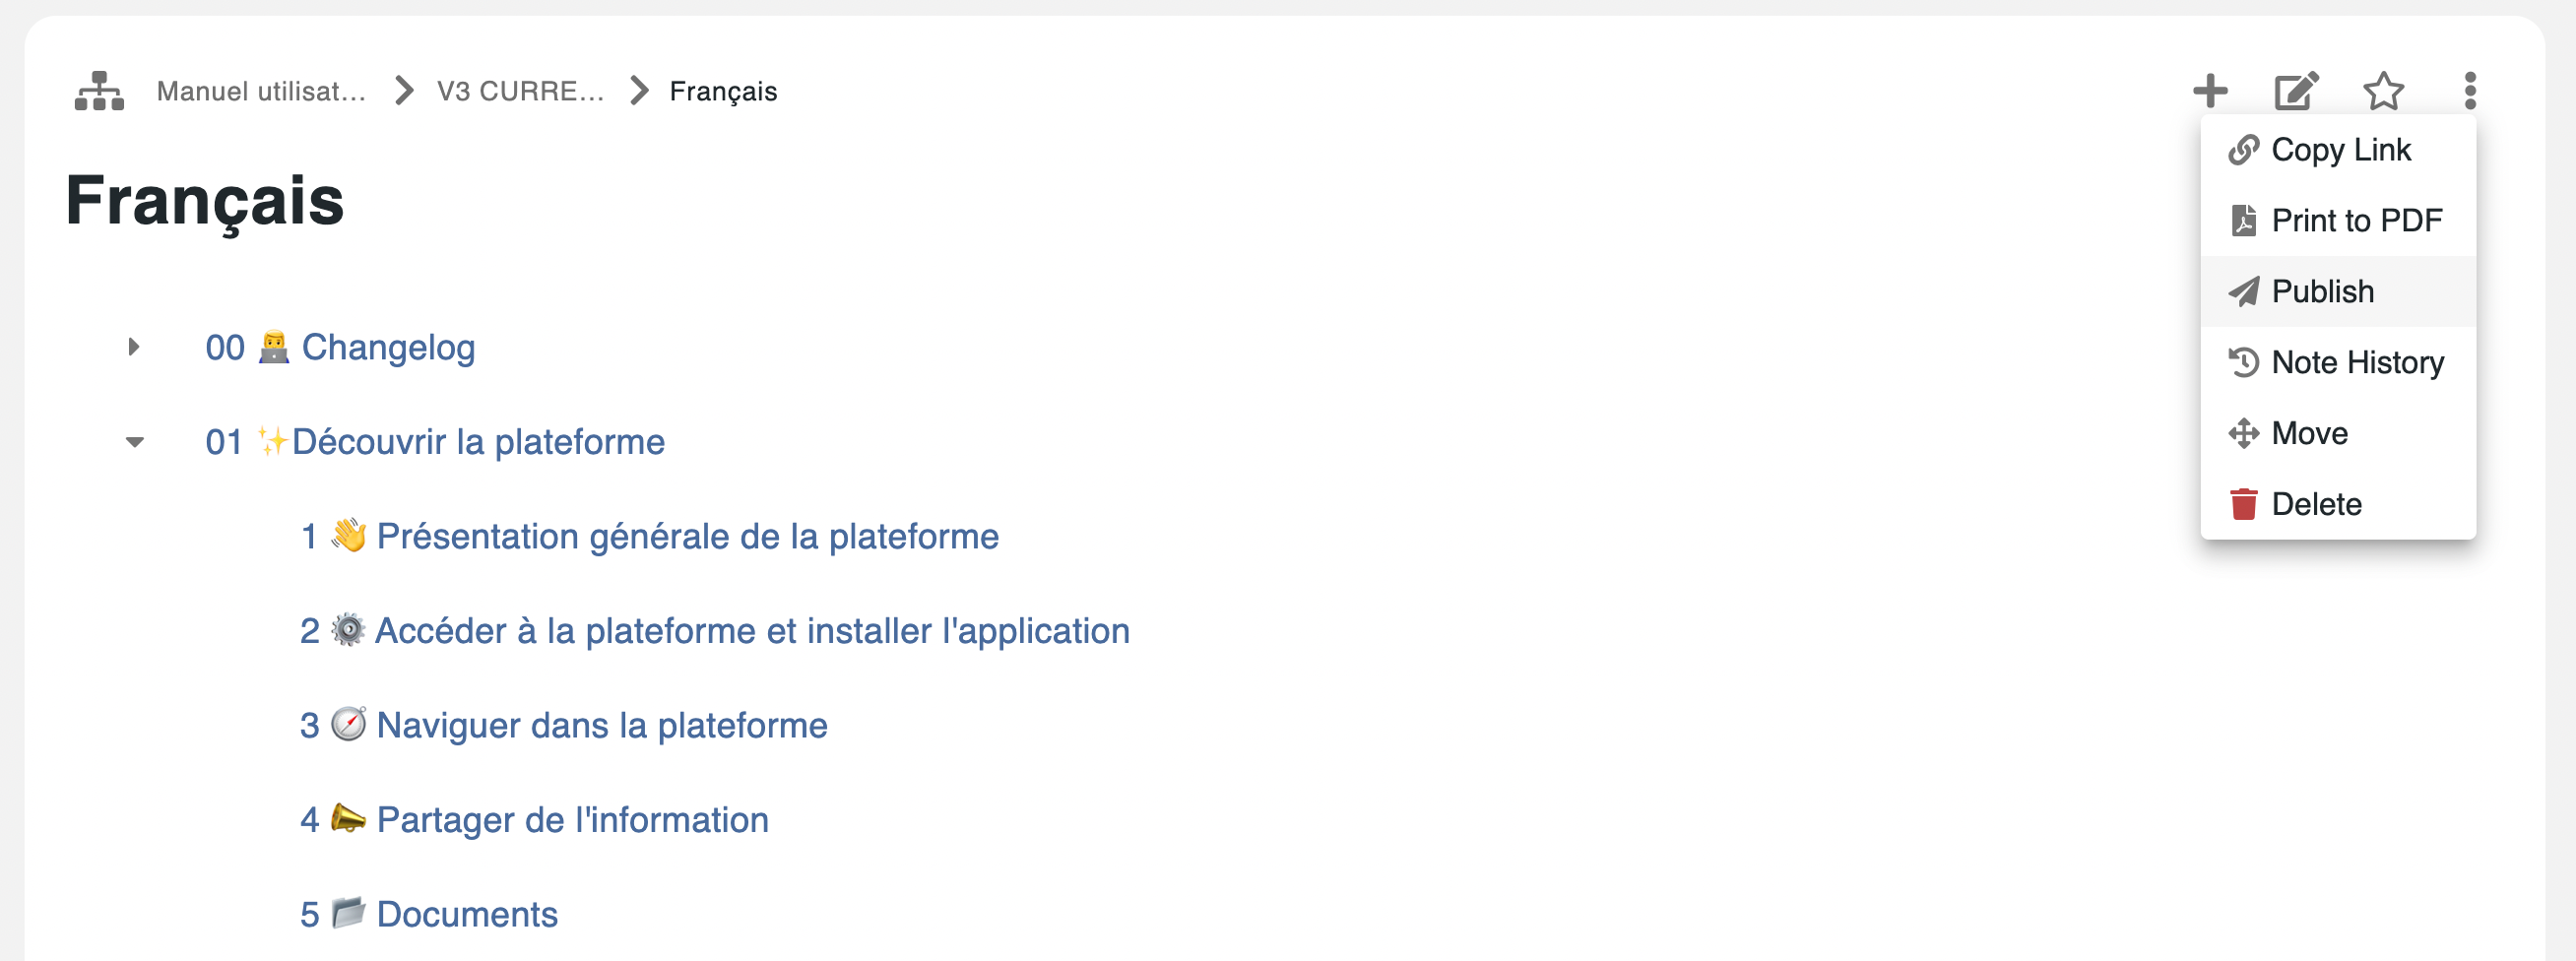Collapse the 01 Découvrir la plateforme section
Screen dimensions: 2576x961
pyautogui.click(x=134, y=442)
